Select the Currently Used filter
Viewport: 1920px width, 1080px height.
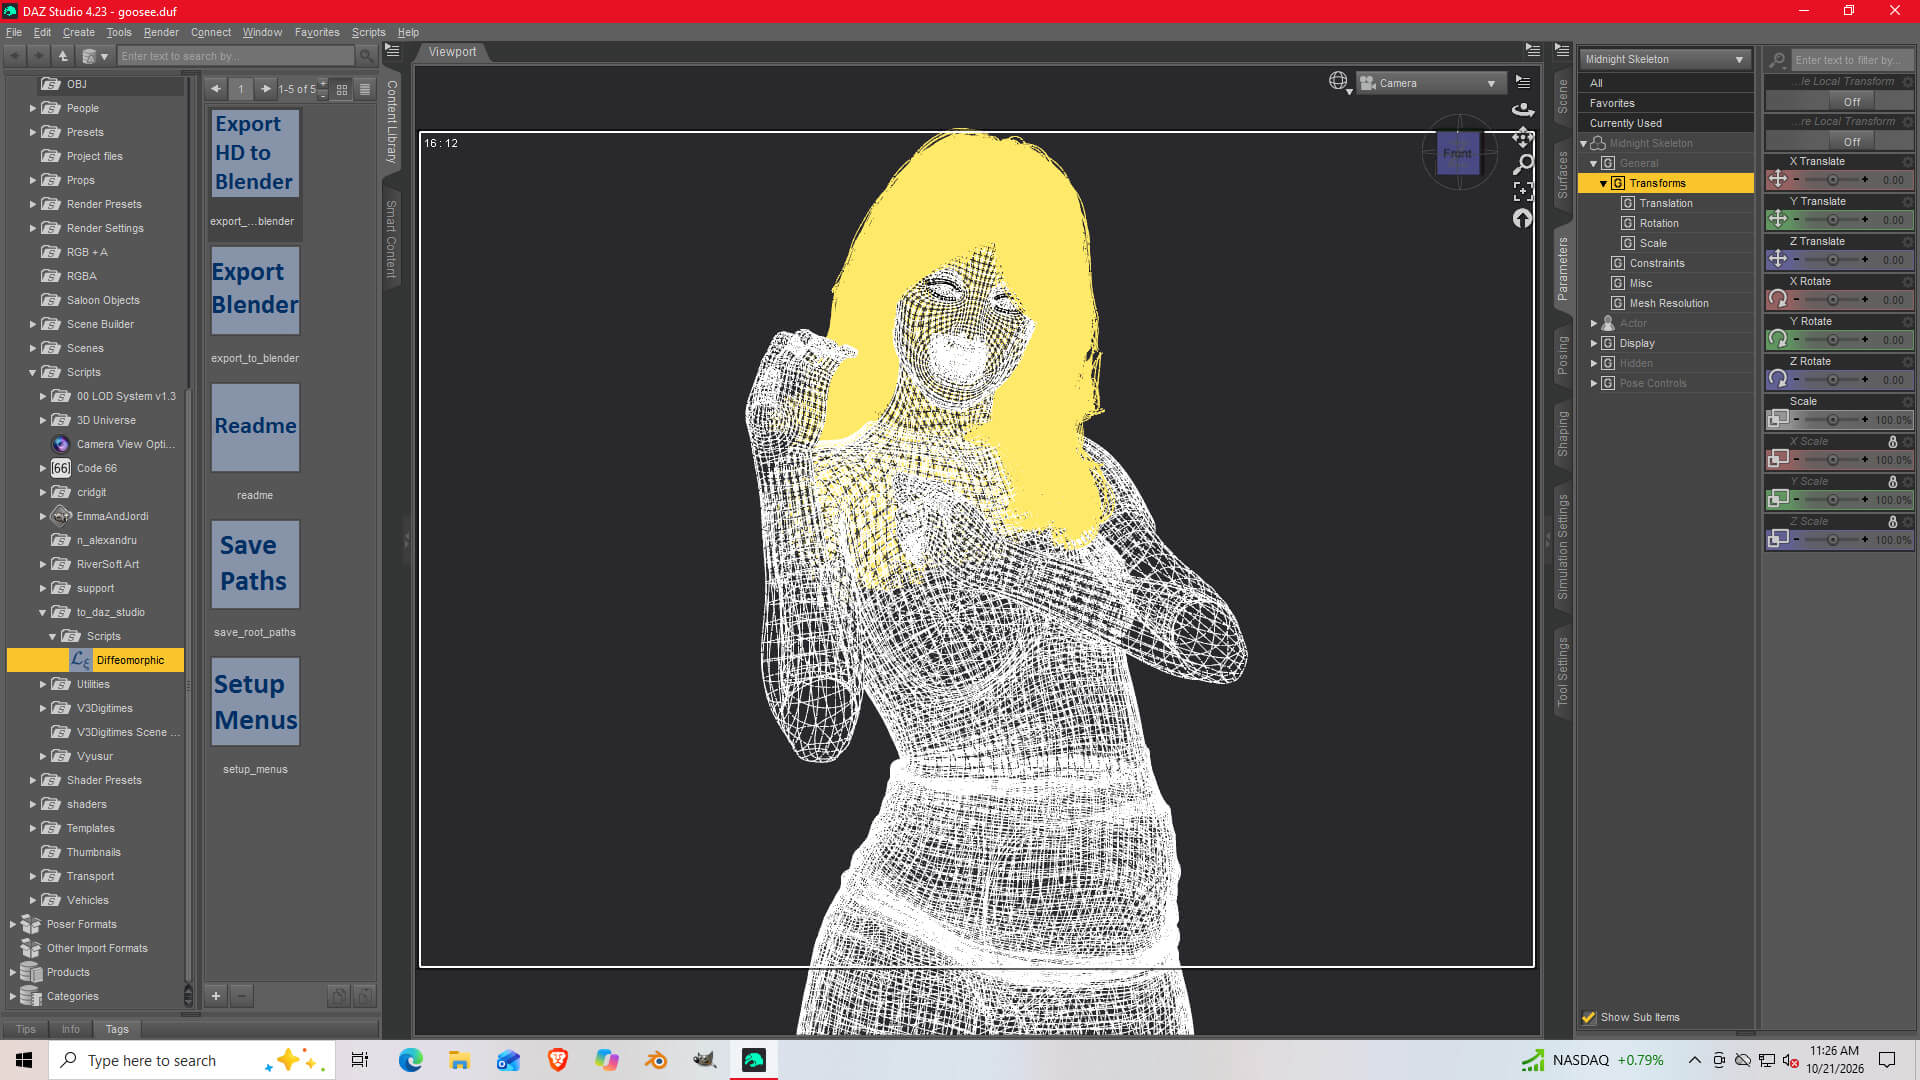pyautogui.click(x=1665, y=123)
